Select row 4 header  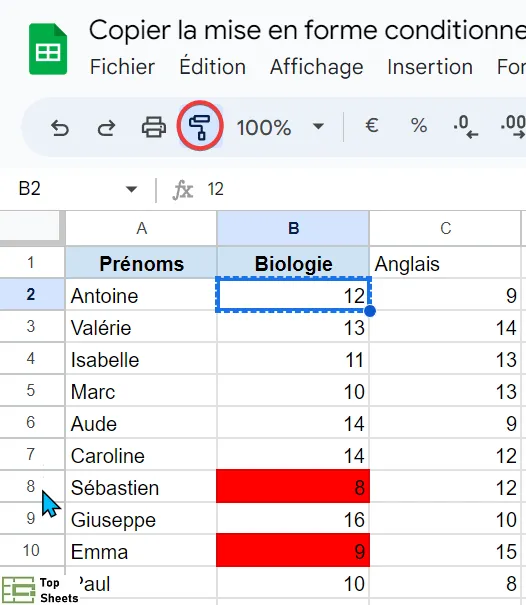31,358
